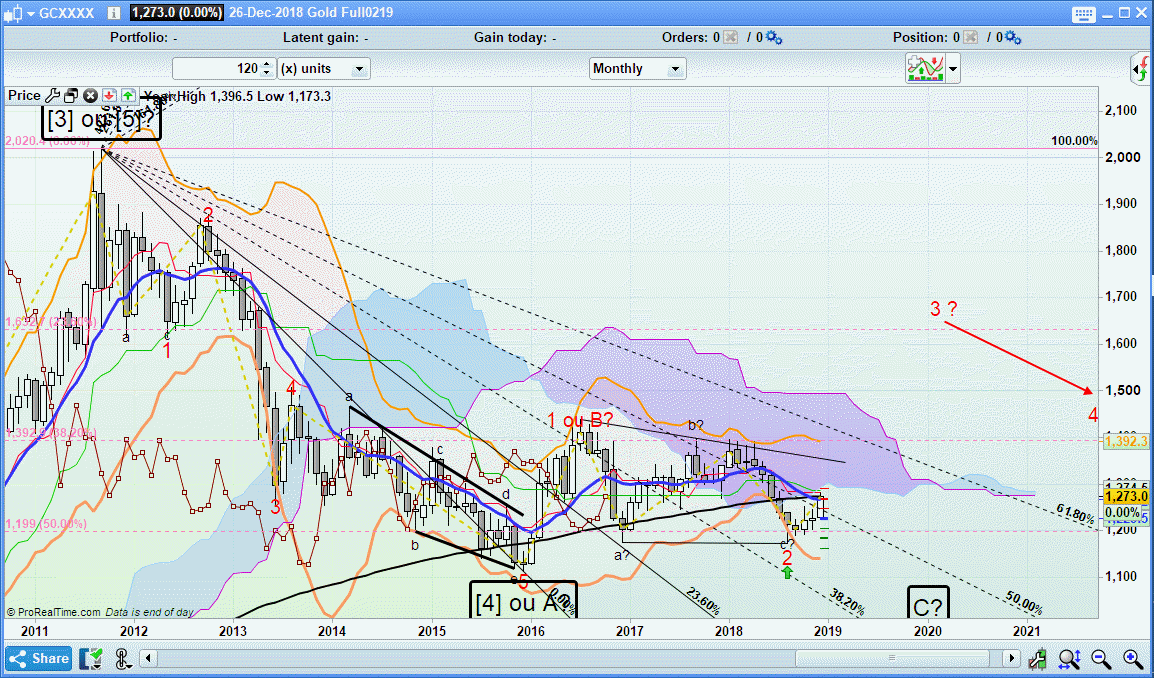Click the 'C?' annotation box
The image size is (1154, 678).
(928, 604)
